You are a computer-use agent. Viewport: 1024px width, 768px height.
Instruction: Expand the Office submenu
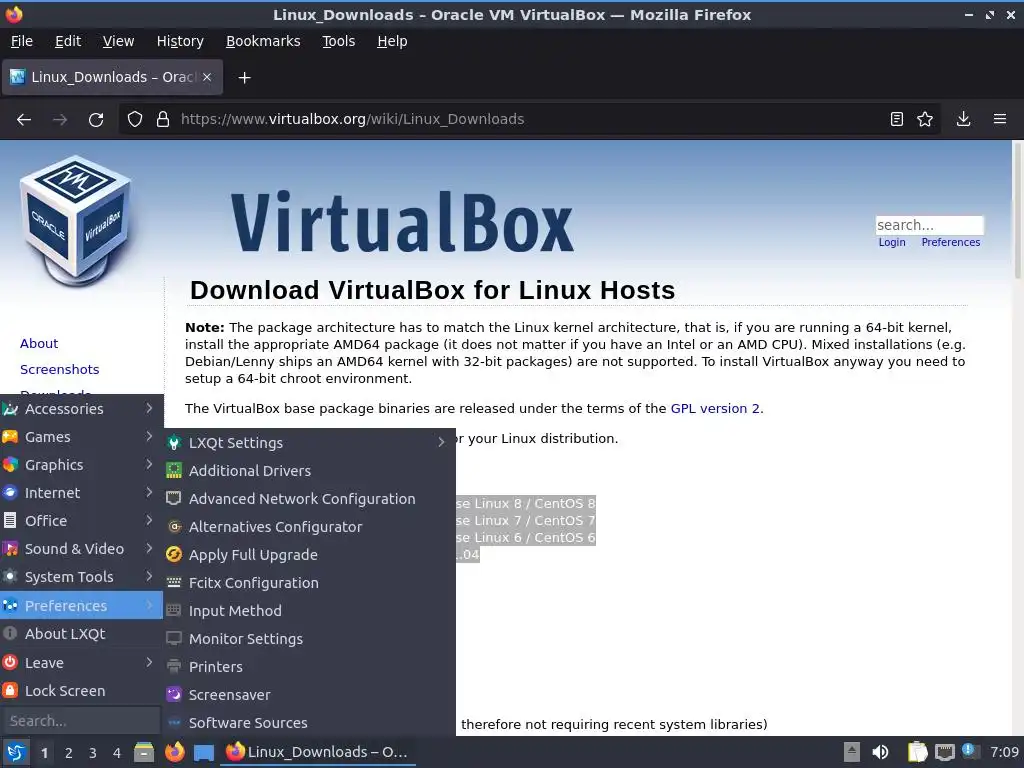pyautogui.click(x=81, y=521)
